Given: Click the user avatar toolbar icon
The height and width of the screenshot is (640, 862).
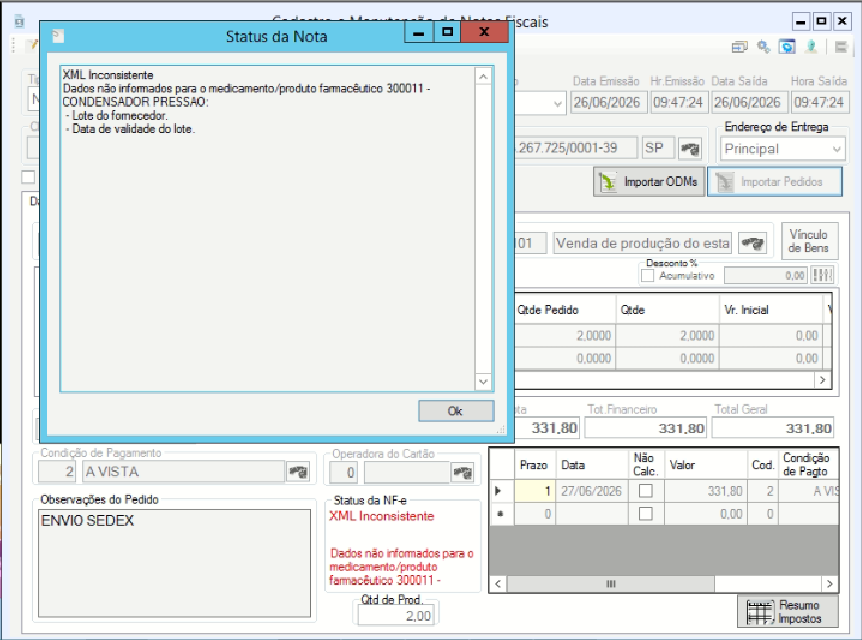Looking at the screenshot, I should (811, 47).
